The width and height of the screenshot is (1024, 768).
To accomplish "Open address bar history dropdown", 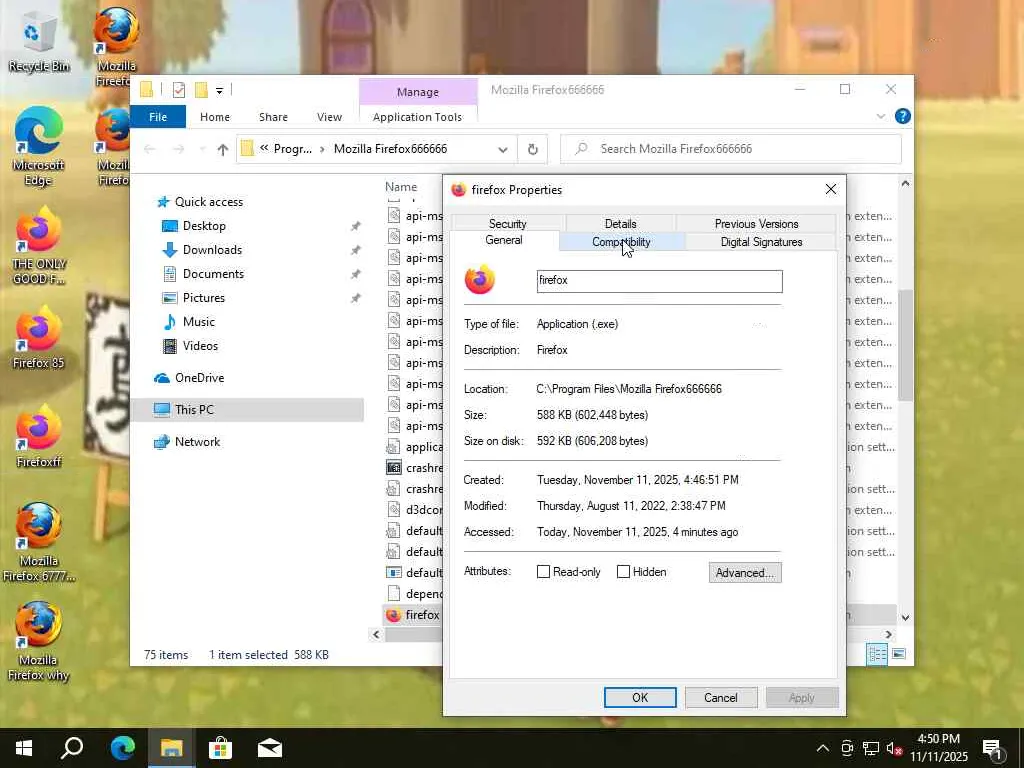I will pyautogui.click(x=503, y=150).
